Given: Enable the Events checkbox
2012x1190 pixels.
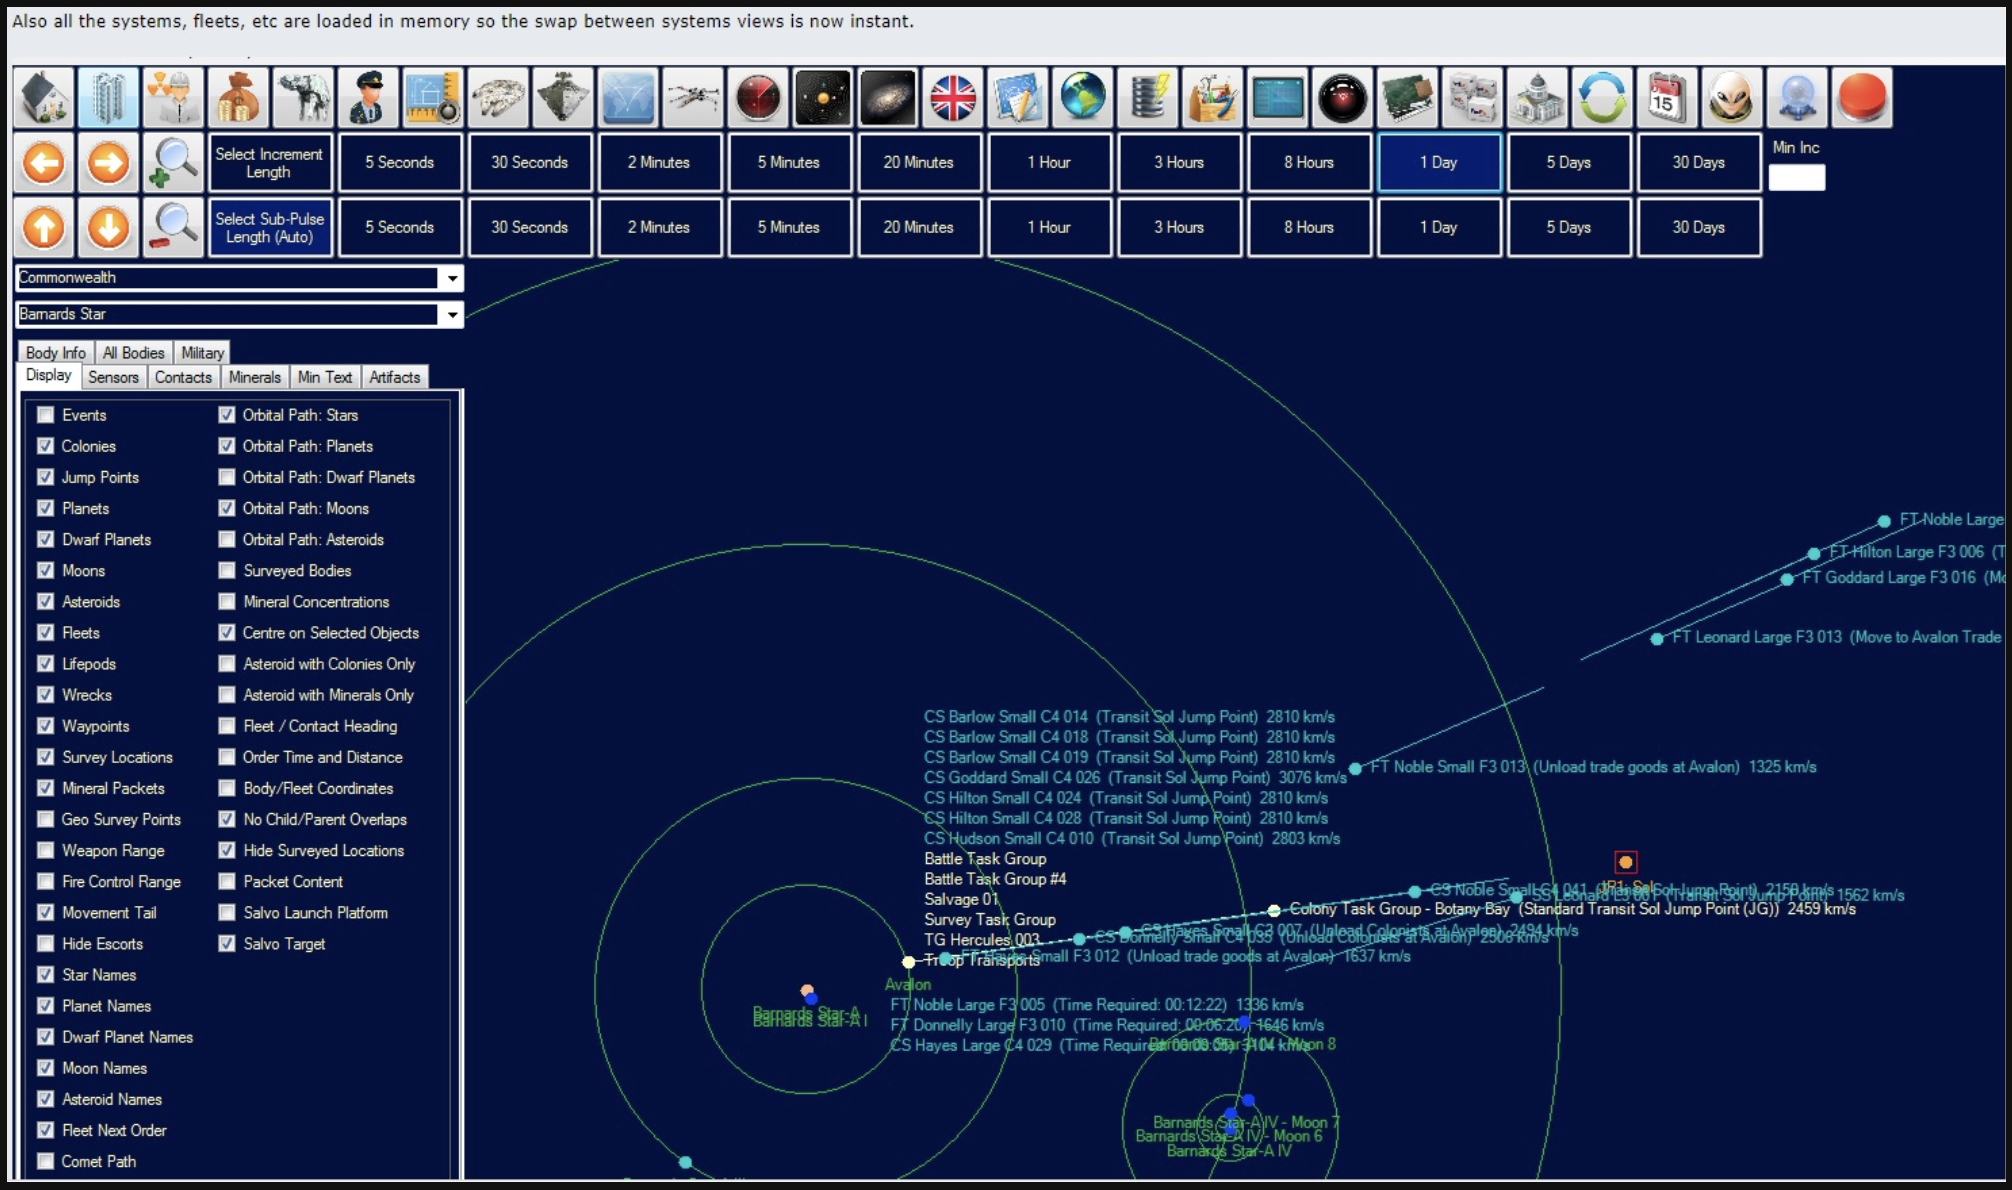Looking at the screenshot, I should click(45, 415).
